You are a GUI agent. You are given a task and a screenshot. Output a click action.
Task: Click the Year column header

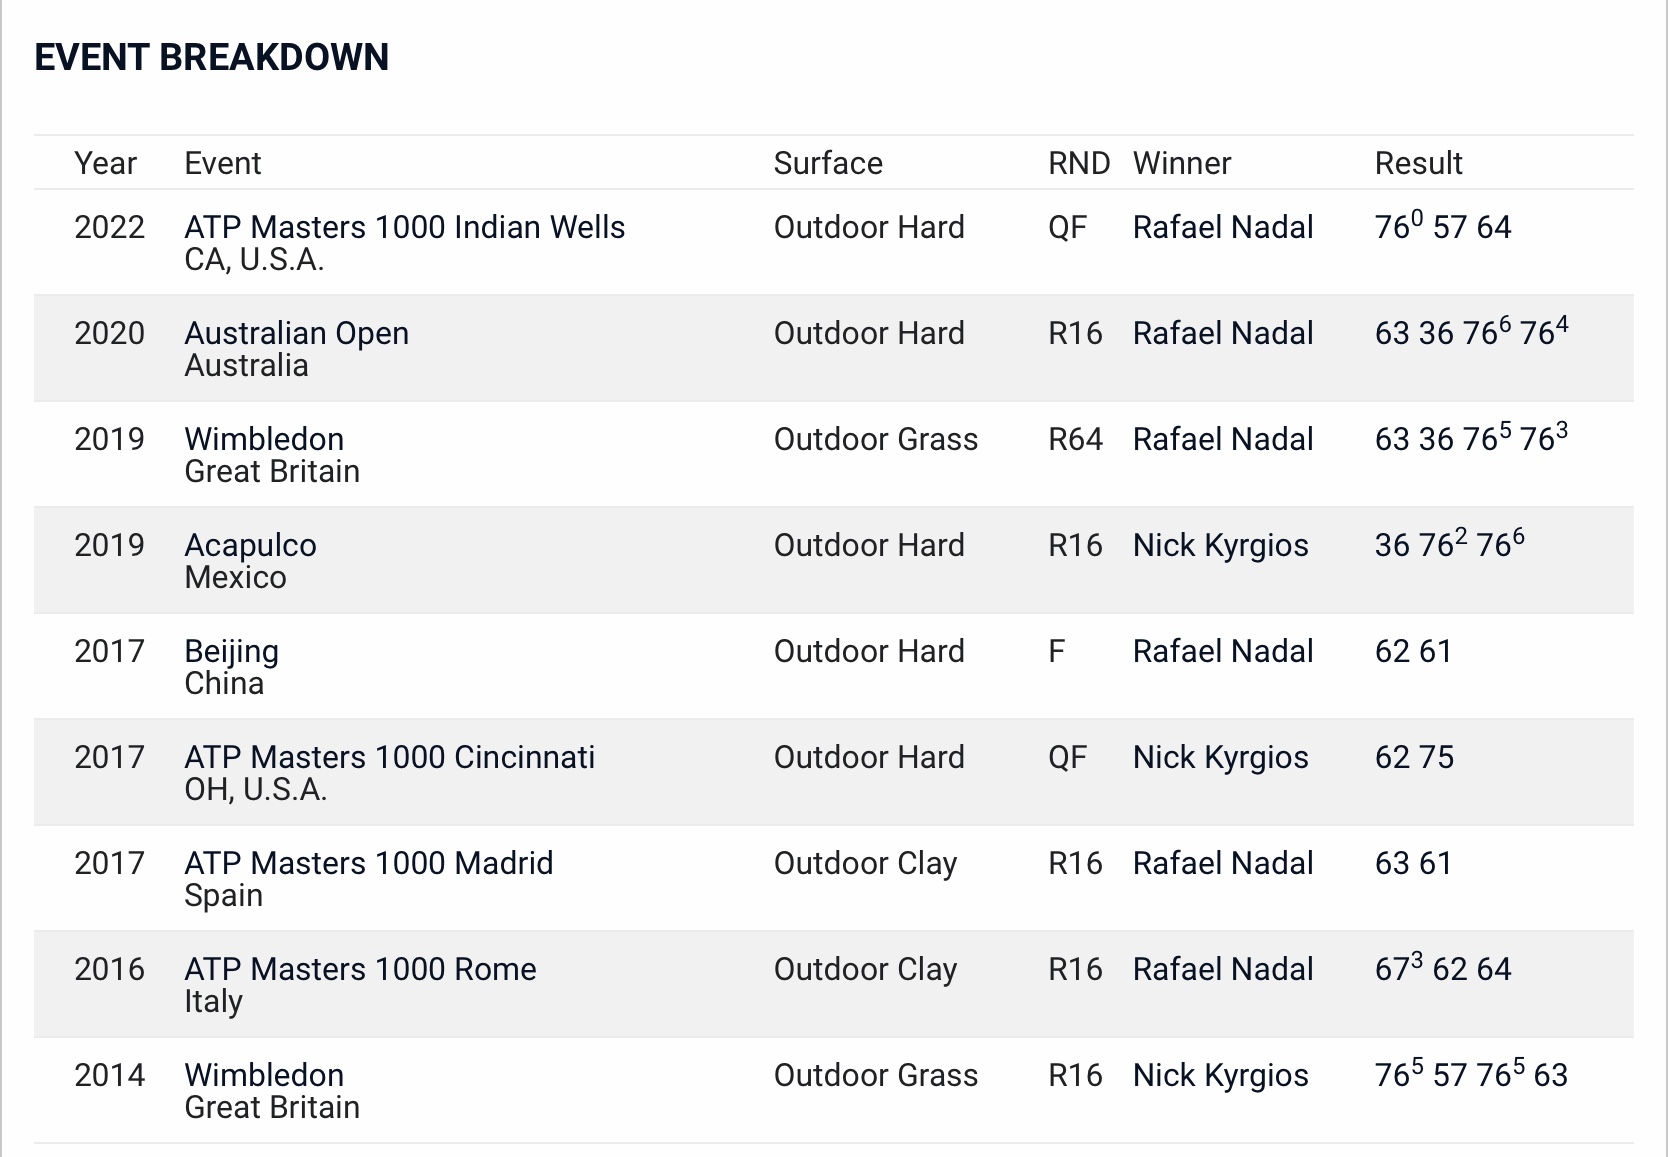pyautogui.click(x=105, y=163)
